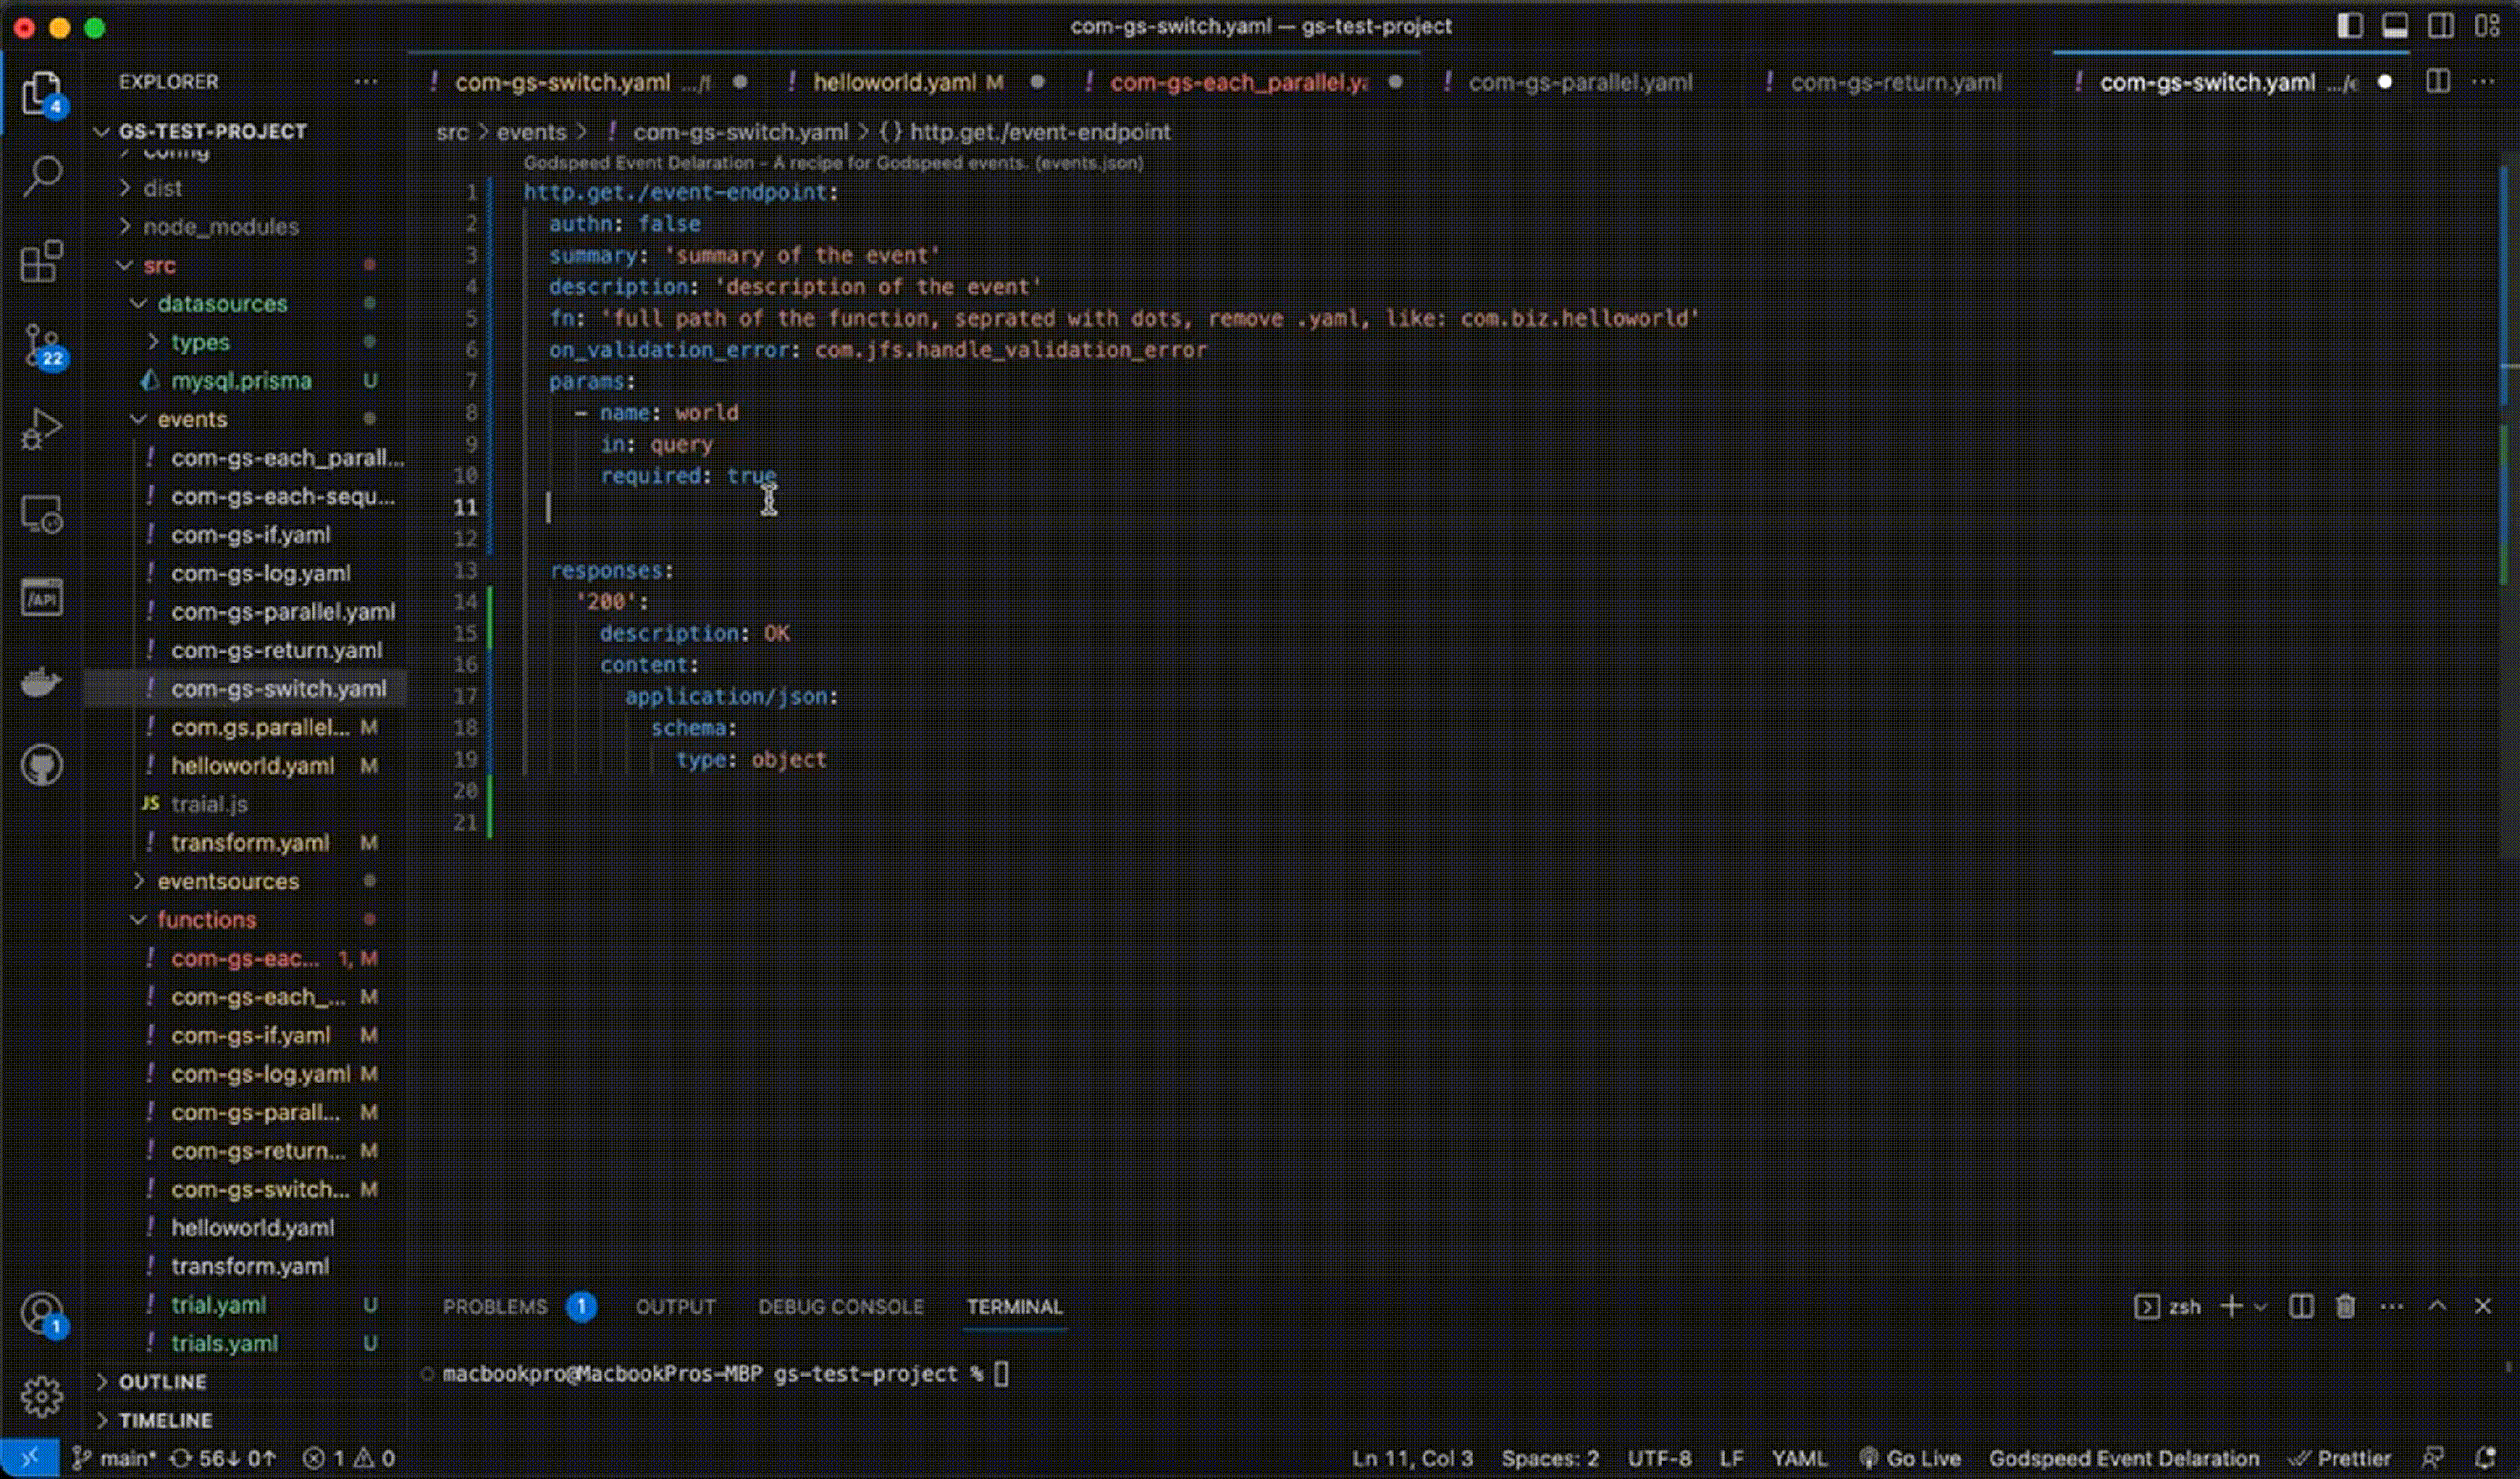Open Source Control view with 22 badge
The height and width of the screenshot is (1479, 2520).
[42, 346]
